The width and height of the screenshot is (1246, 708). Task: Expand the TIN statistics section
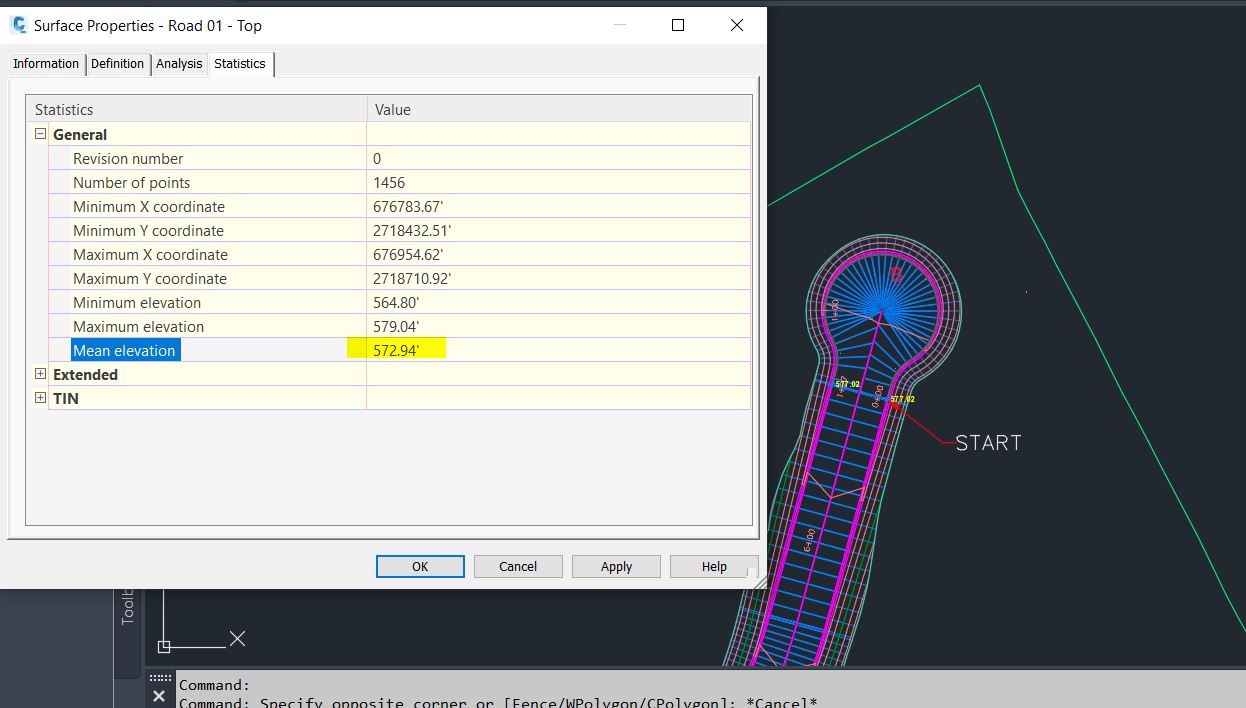[40, 398]
